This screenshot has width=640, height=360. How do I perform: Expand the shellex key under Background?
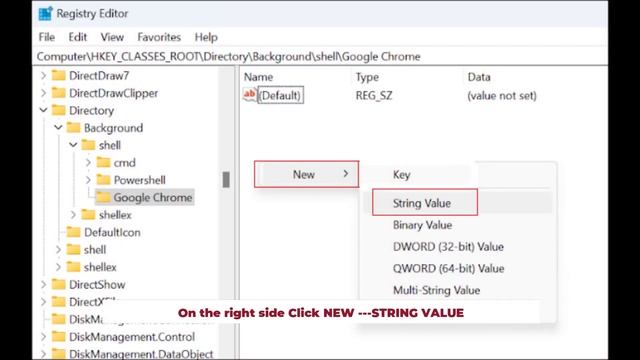click(73, 215)
